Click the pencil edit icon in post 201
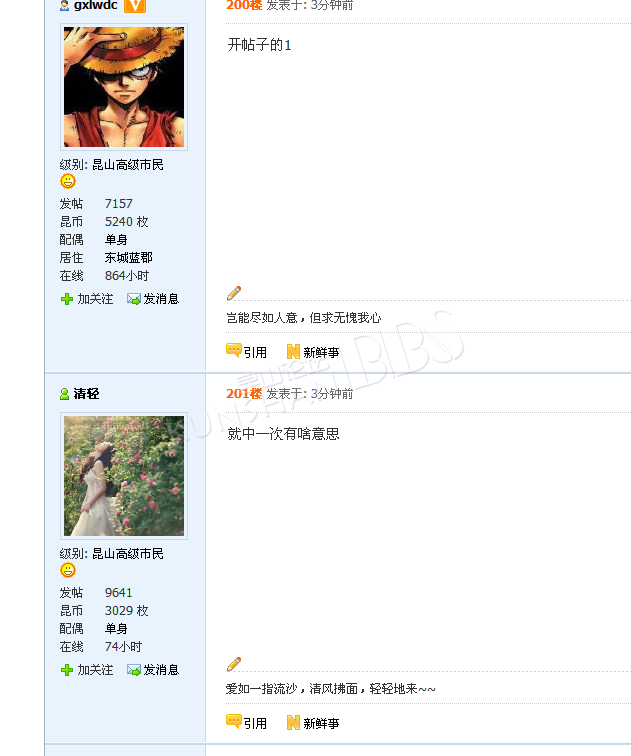 [x=234, y=664]
